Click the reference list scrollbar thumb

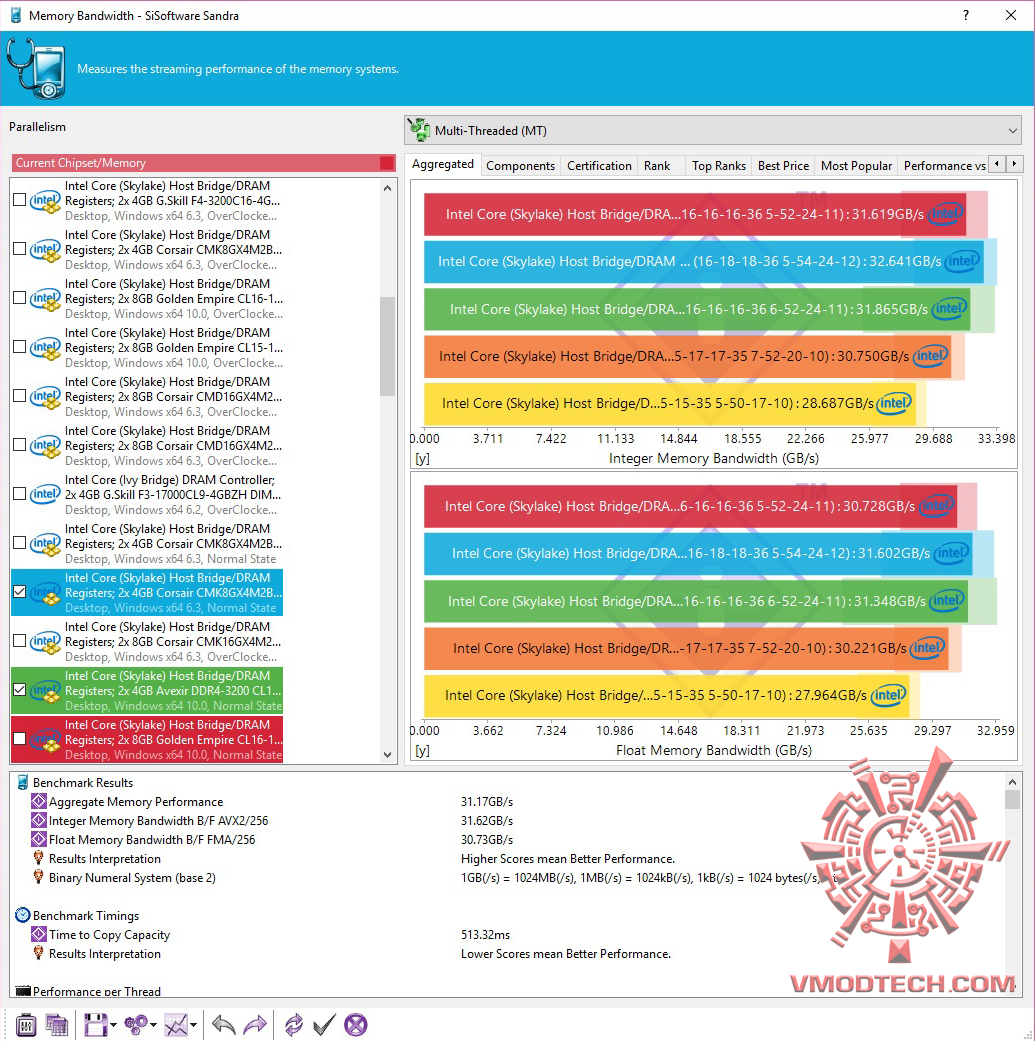388,346
